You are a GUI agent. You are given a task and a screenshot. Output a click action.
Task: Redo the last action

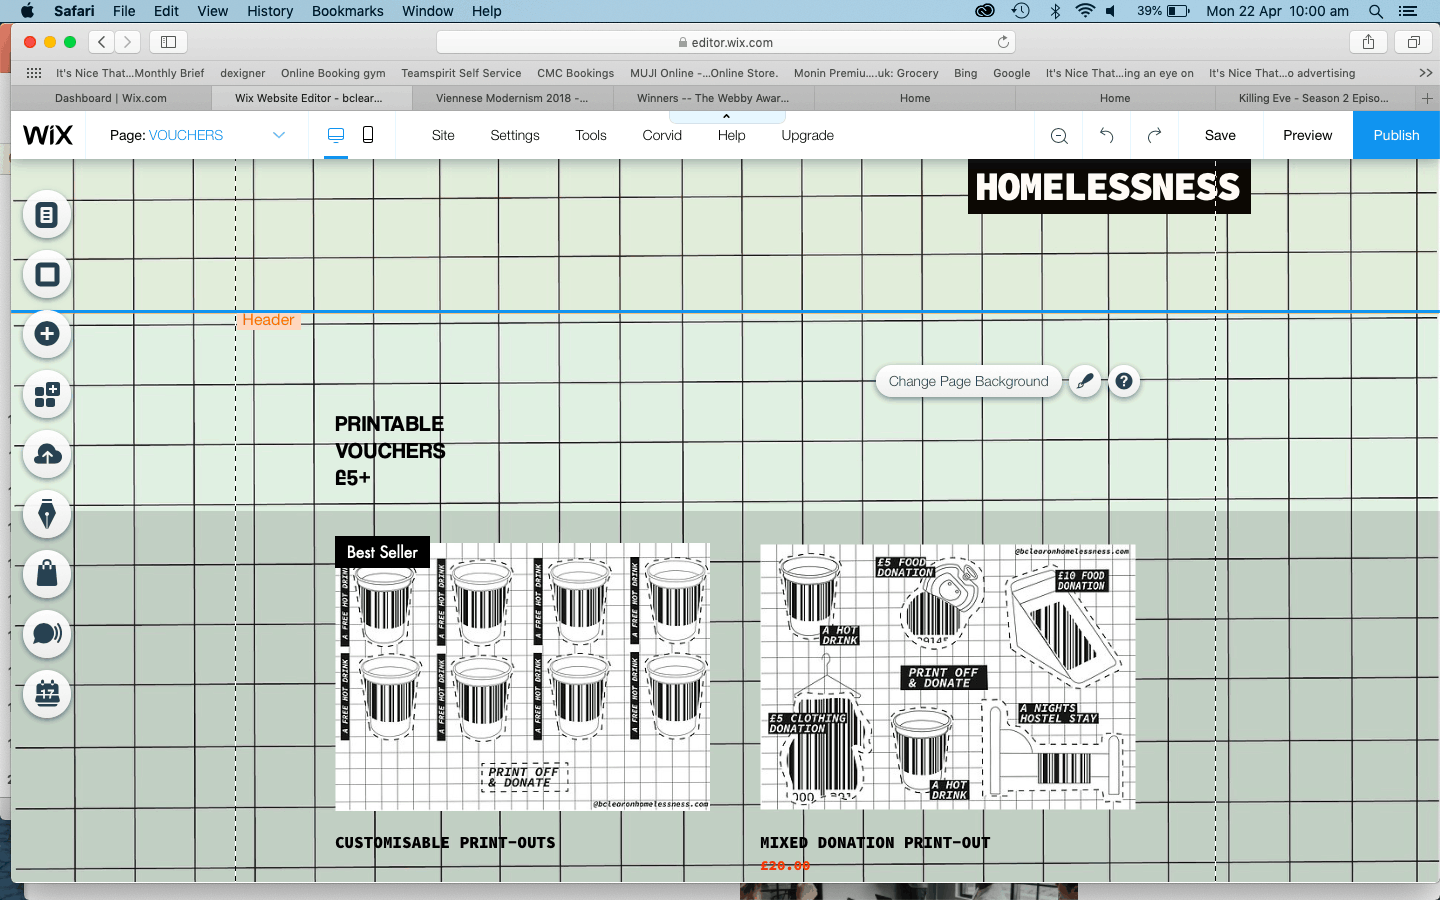(1154, 135)
